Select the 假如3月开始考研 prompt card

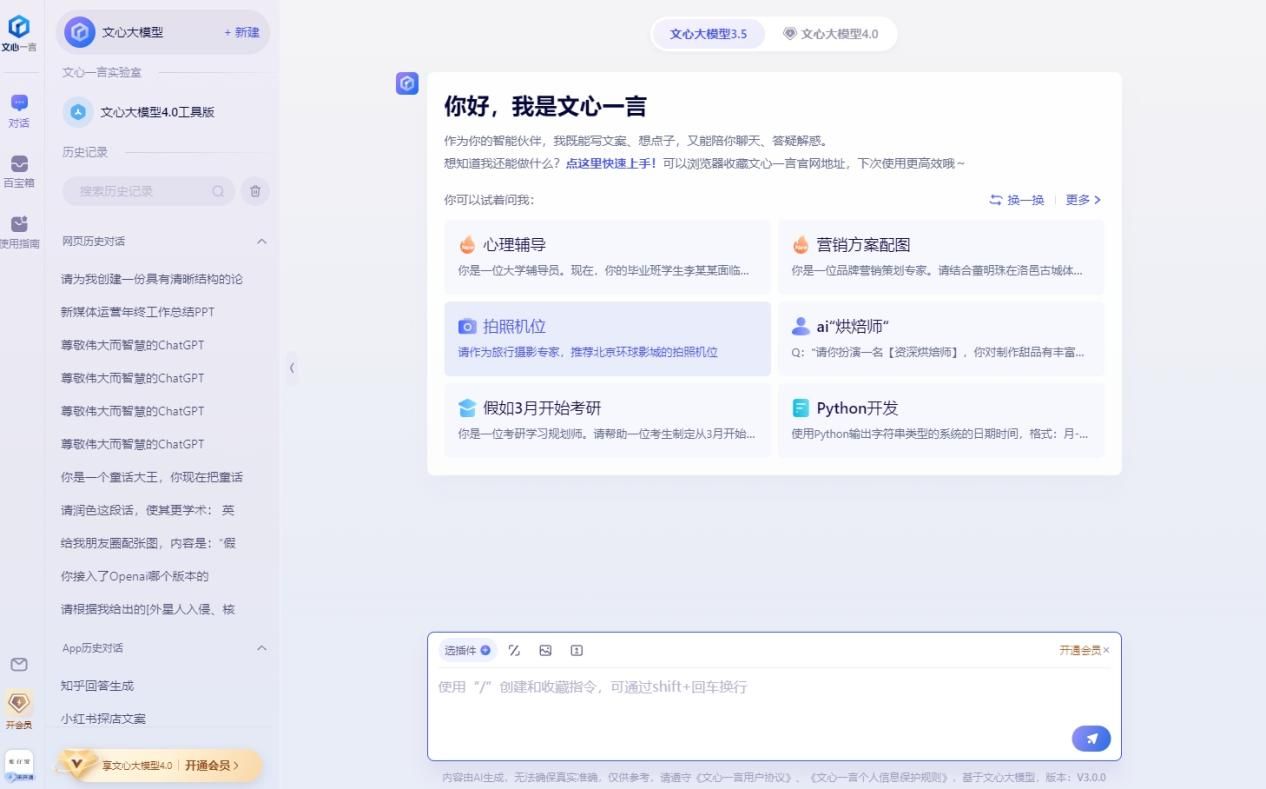607,420
